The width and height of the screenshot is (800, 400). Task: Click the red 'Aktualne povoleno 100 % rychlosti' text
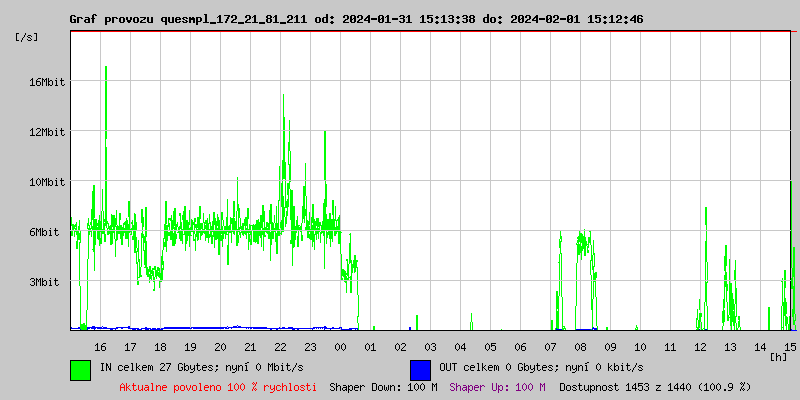tap(218, 386)
